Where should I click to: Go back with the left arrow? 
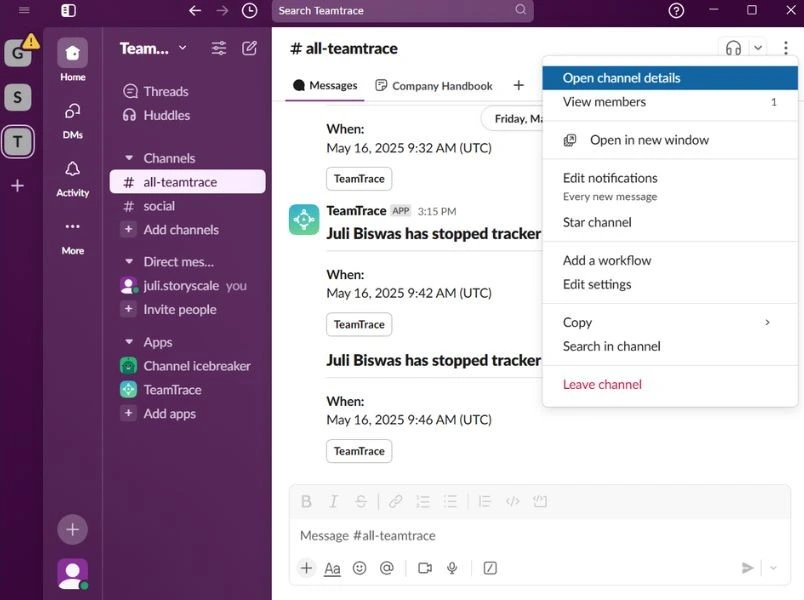point(195,10)
